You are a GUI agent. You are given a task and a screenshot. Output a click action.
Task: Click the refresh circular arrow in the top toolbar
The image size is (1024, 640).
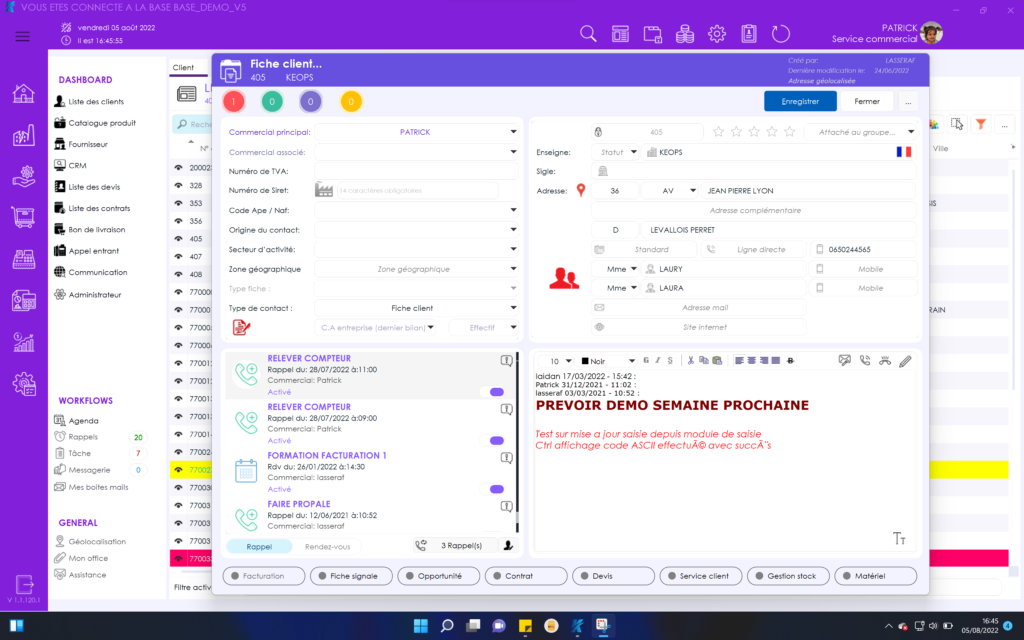coord(780,34)
